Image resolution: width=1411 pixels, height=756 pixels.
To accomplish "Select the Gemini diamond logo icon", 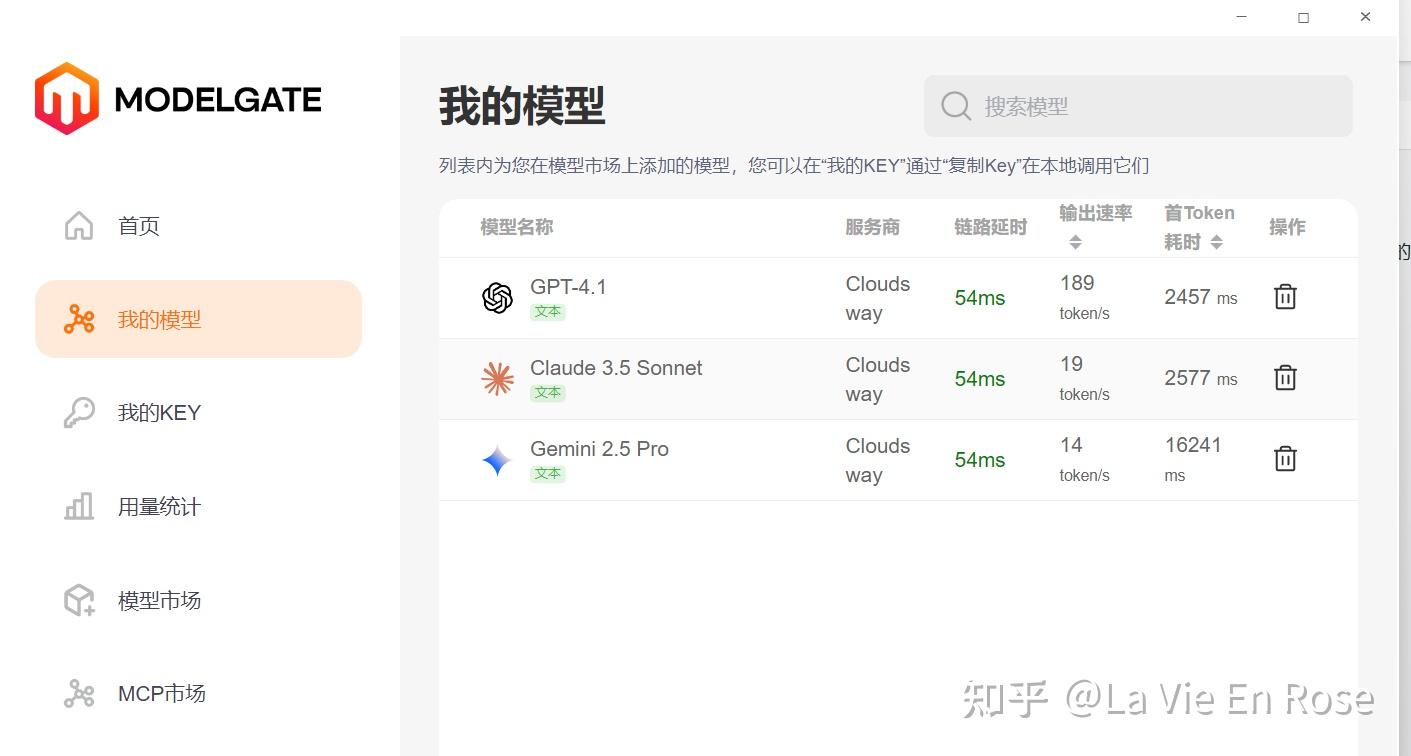I will (497, 459).
